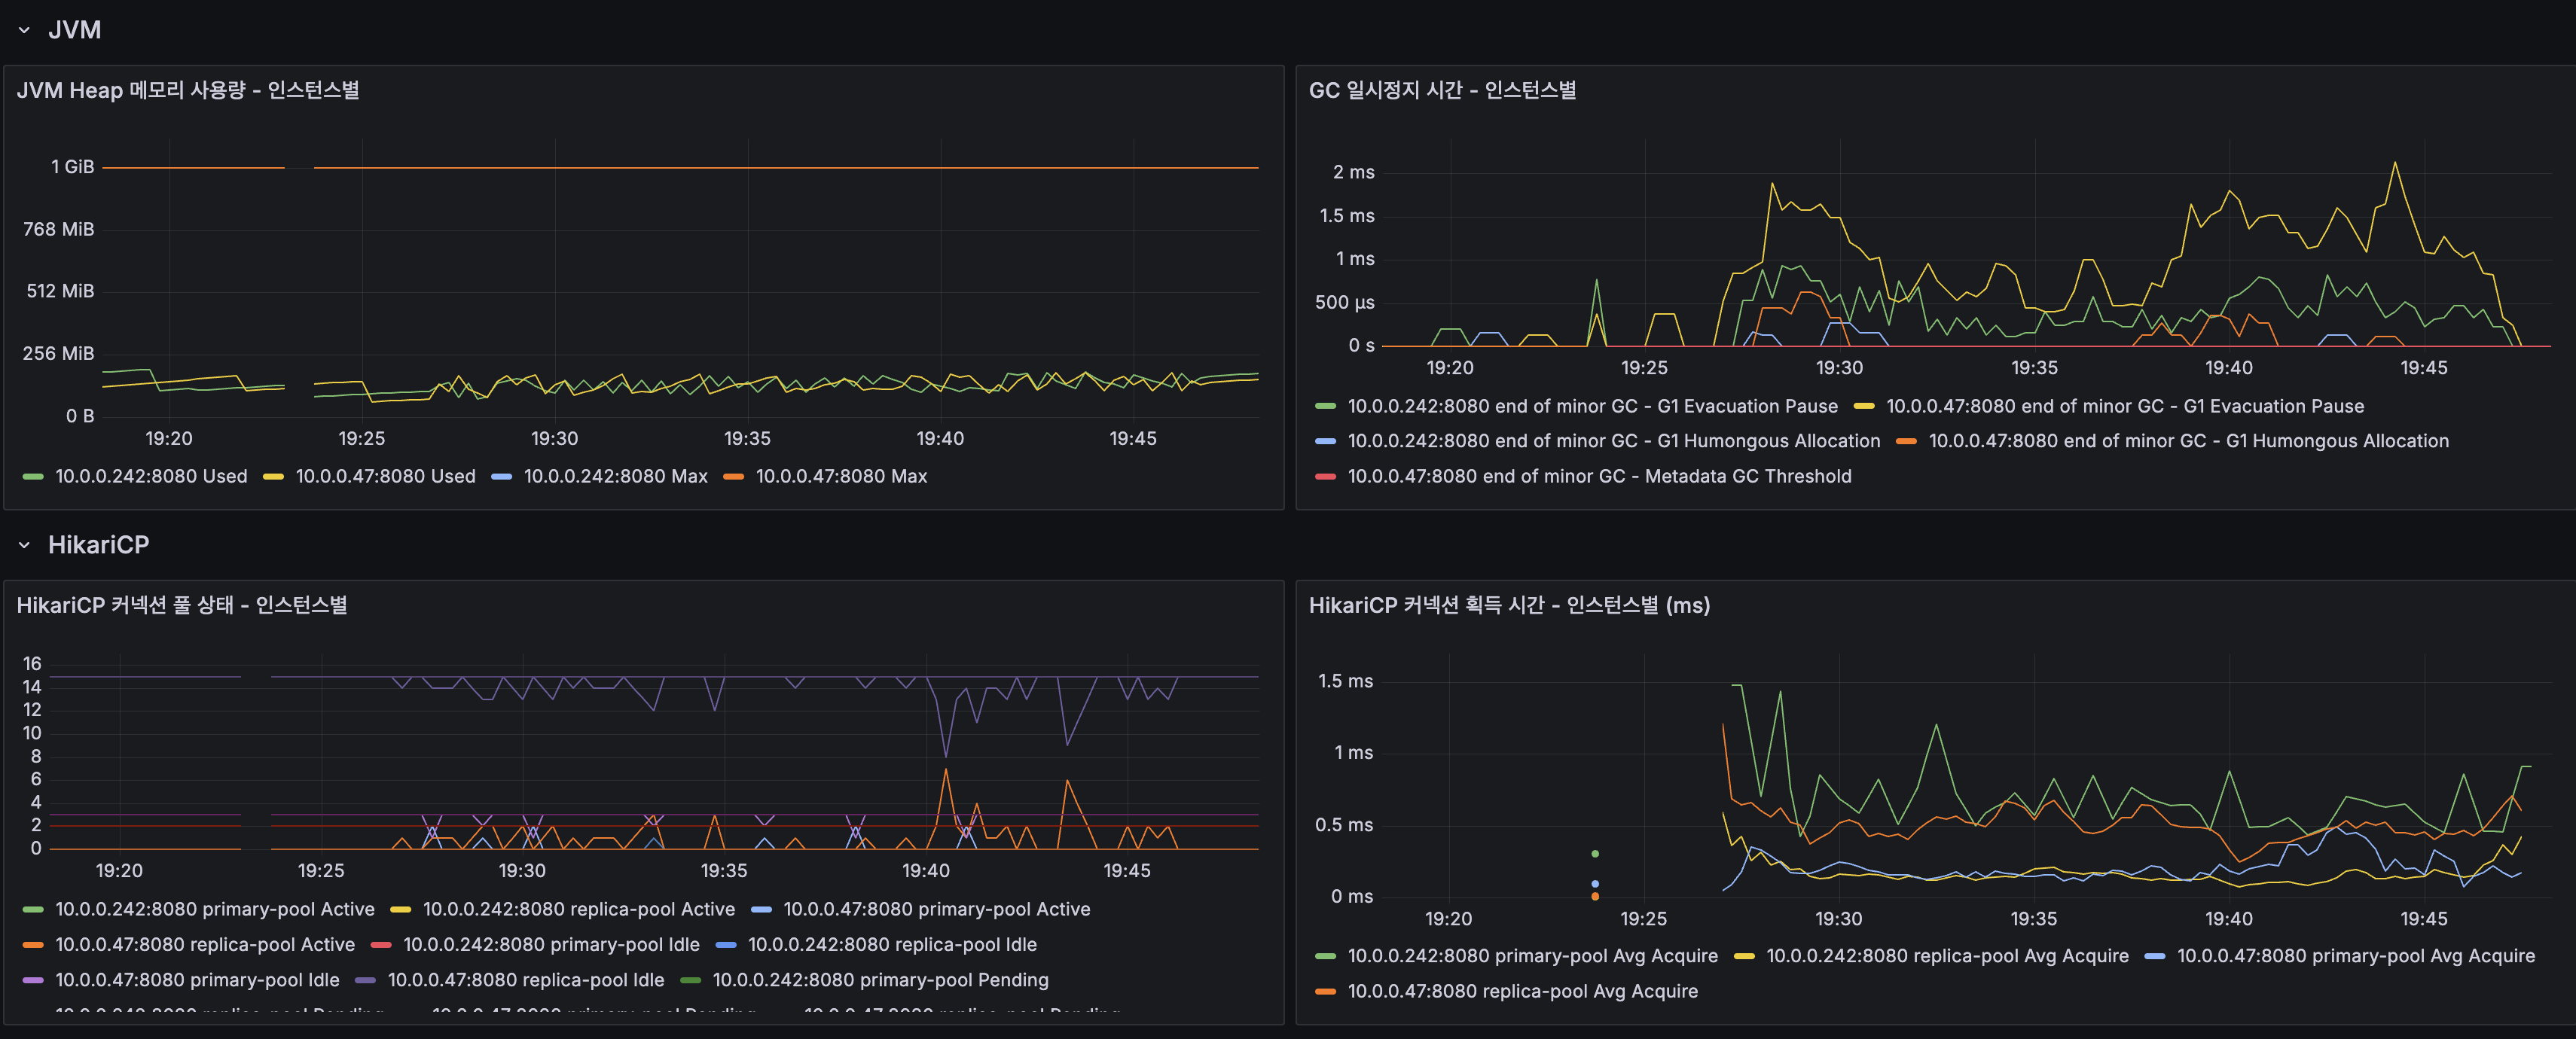Open the HikariCP 커넥션 획득 시간 panel title menu
This screenshot has height=1039, width=2576.
click(x=1509, y=605)
